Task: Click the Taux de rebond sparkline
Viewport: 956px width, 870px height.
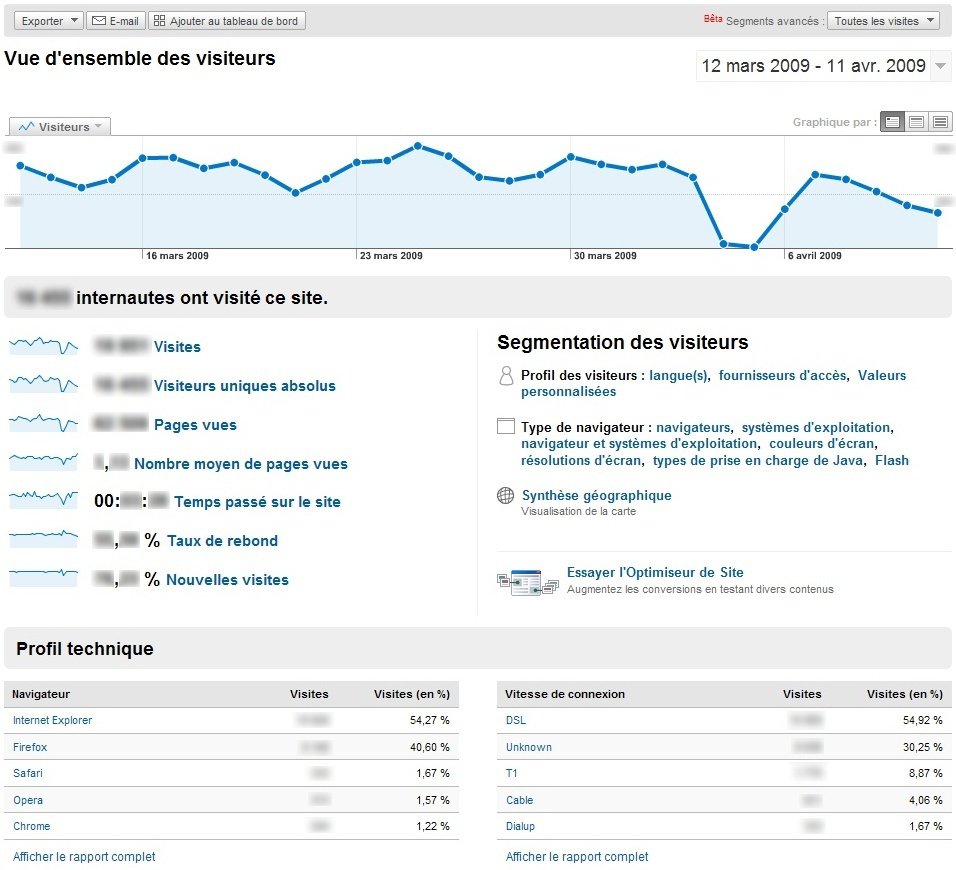Action: [x=43, y=540]
